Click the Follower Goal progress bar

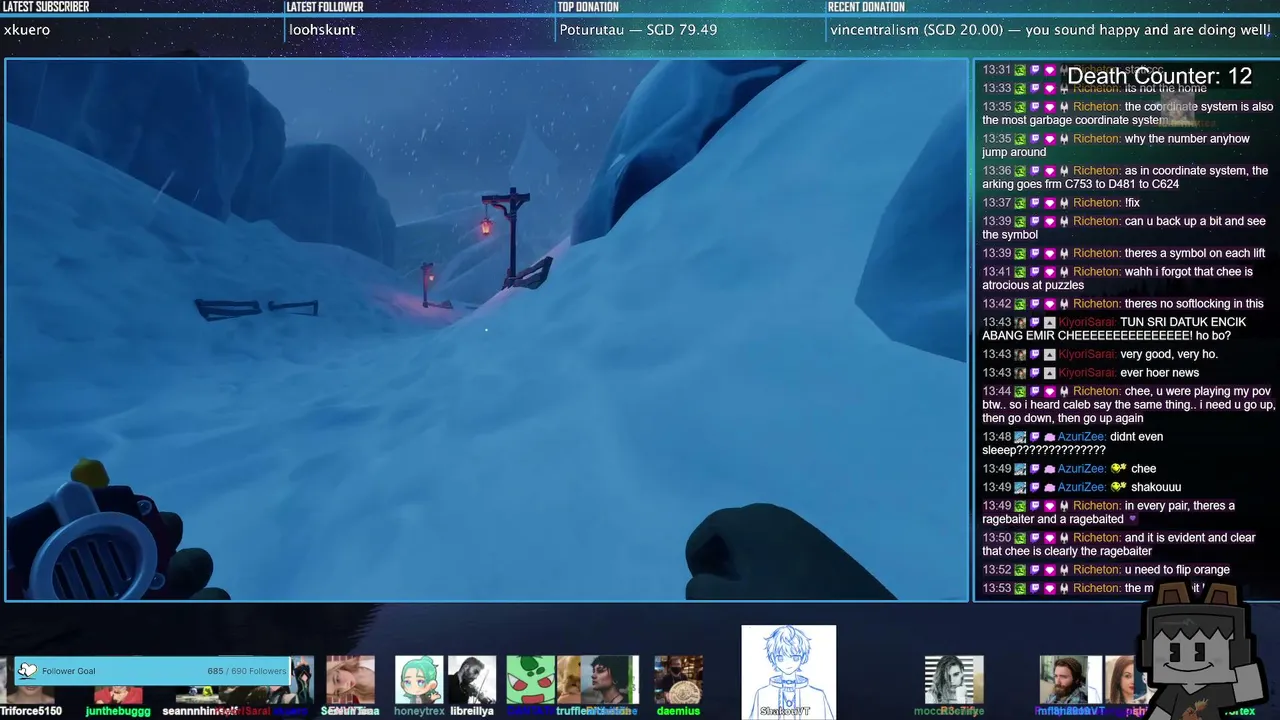coord(152,671)
